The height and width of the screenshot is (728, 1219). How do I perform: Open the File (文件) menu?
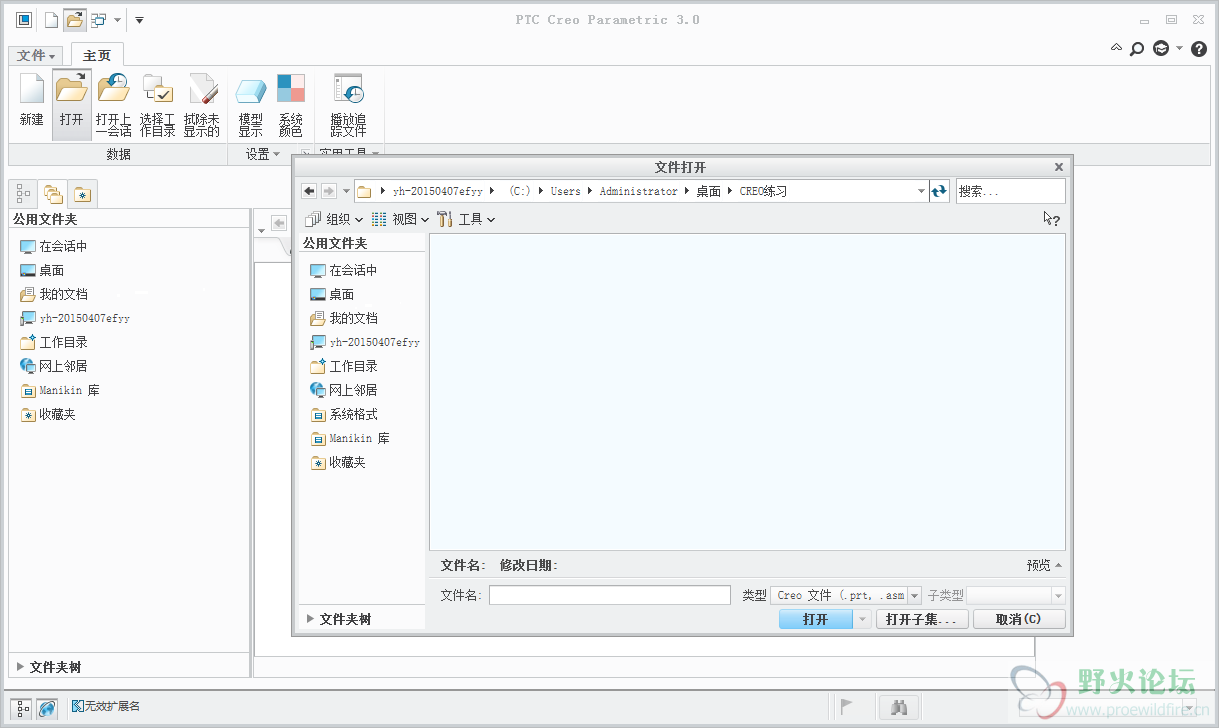point(37,55)
